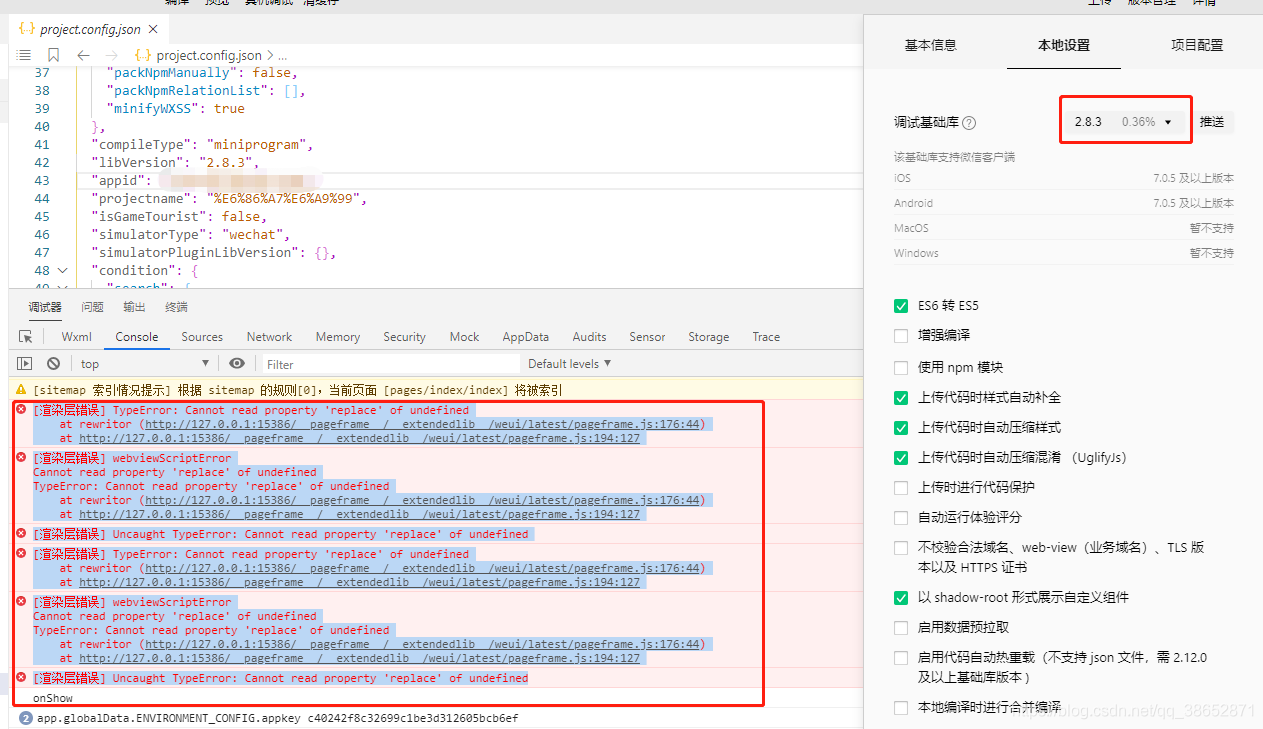The width and height of the screenshot is (1263, 729).
Task: Toggle 上传代码时自动压缩样式 checkbox
Action: tap(901, 427)
